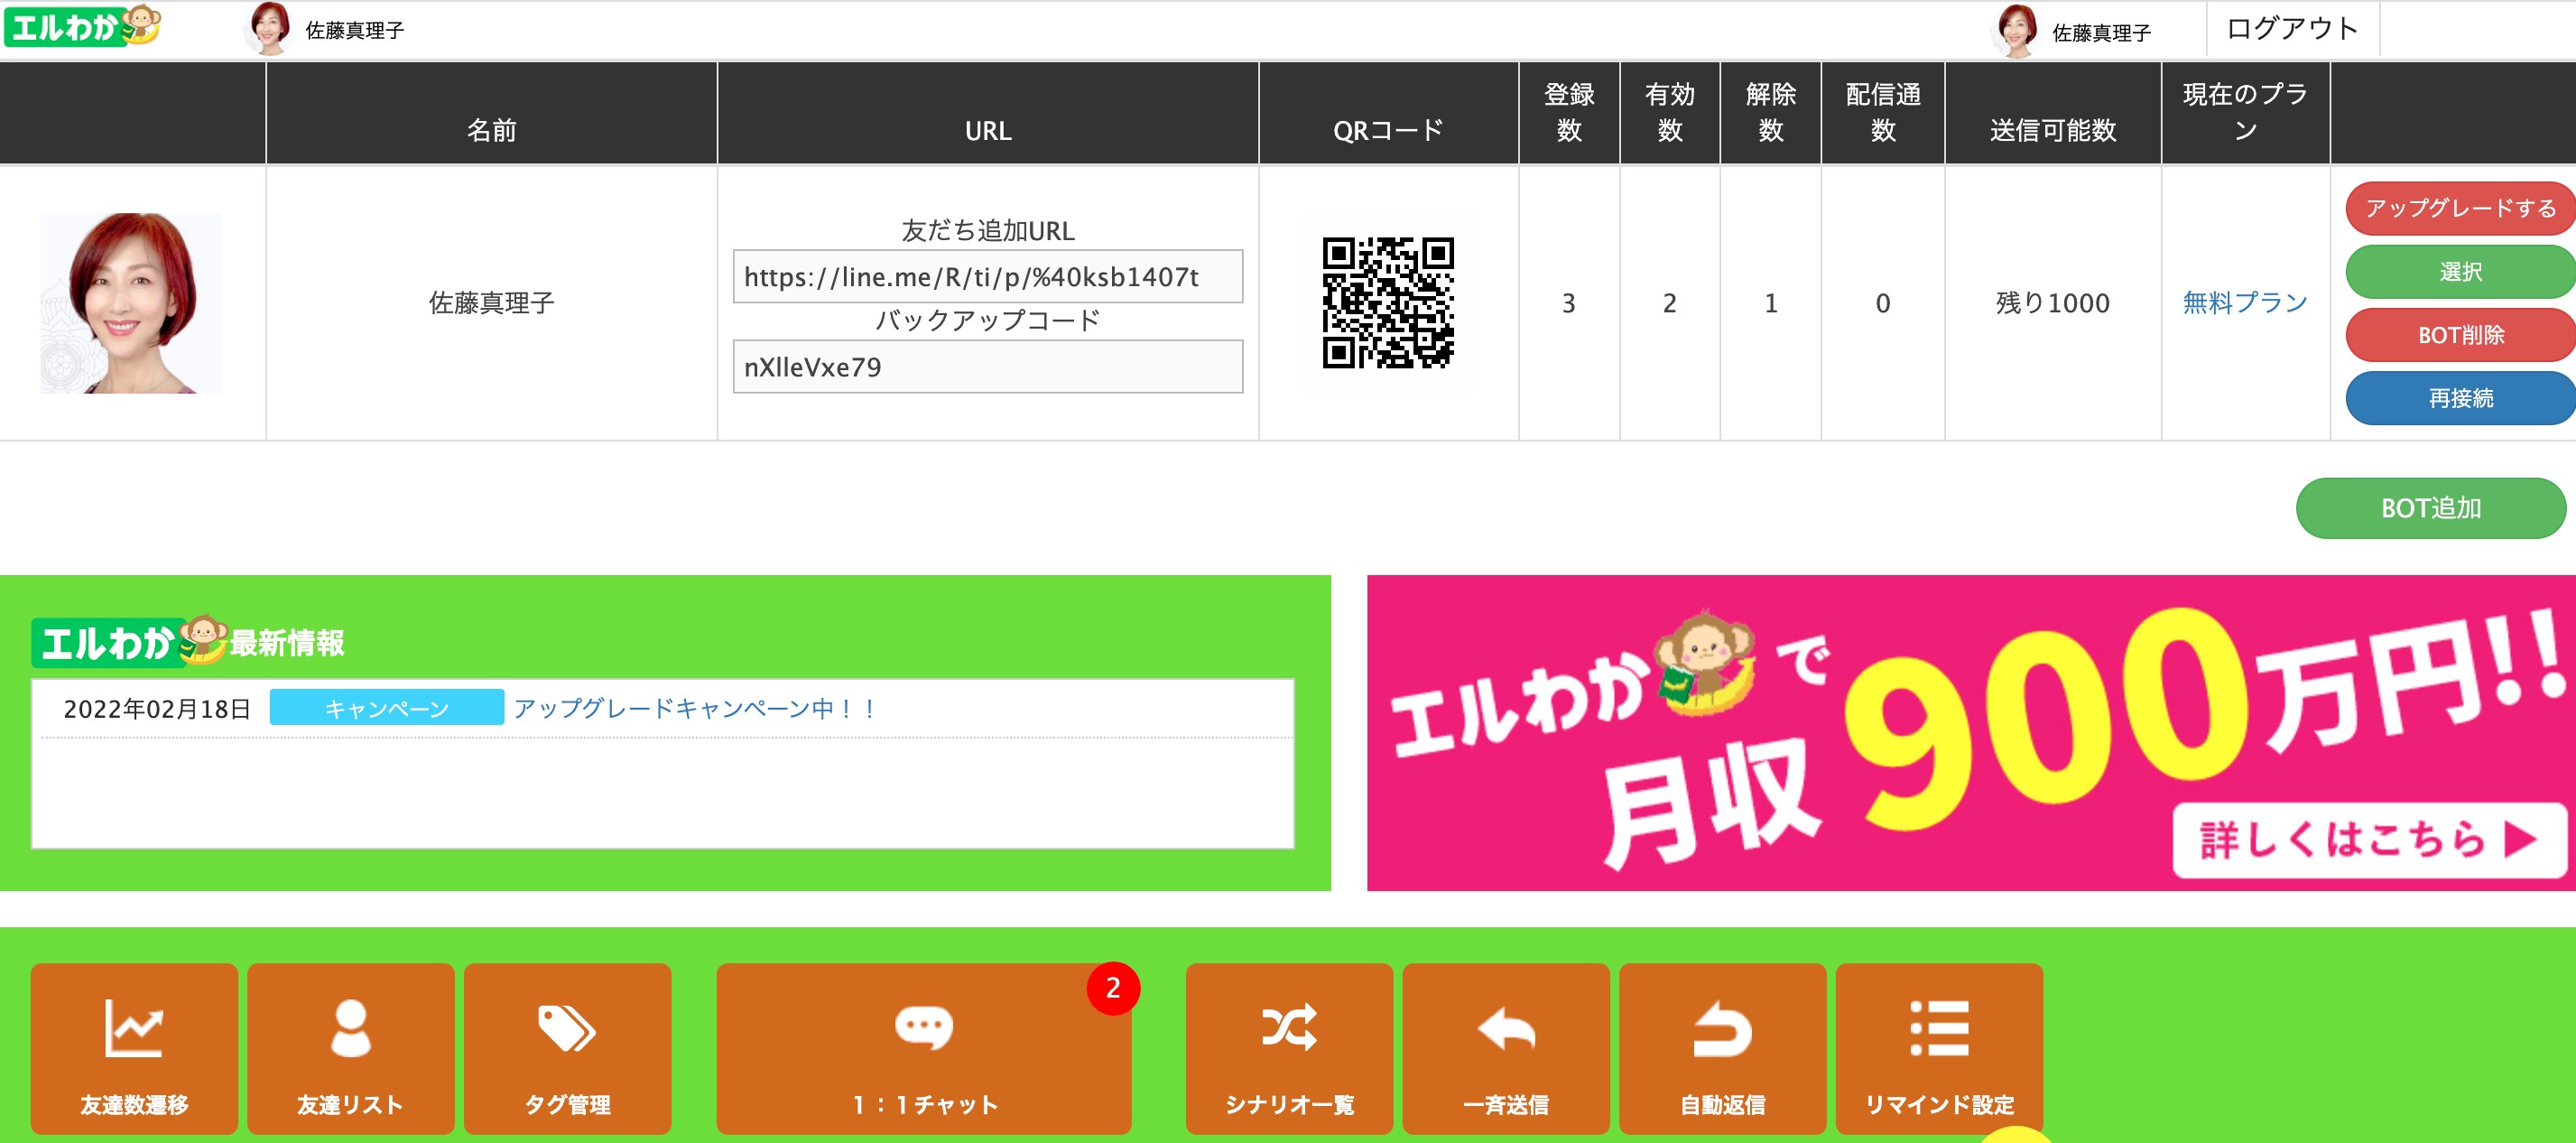The width and height of the screenshot is (2576, 1143).
Task: Open the 1:1チャット speech bubble tile
Action: point(924,1047)
